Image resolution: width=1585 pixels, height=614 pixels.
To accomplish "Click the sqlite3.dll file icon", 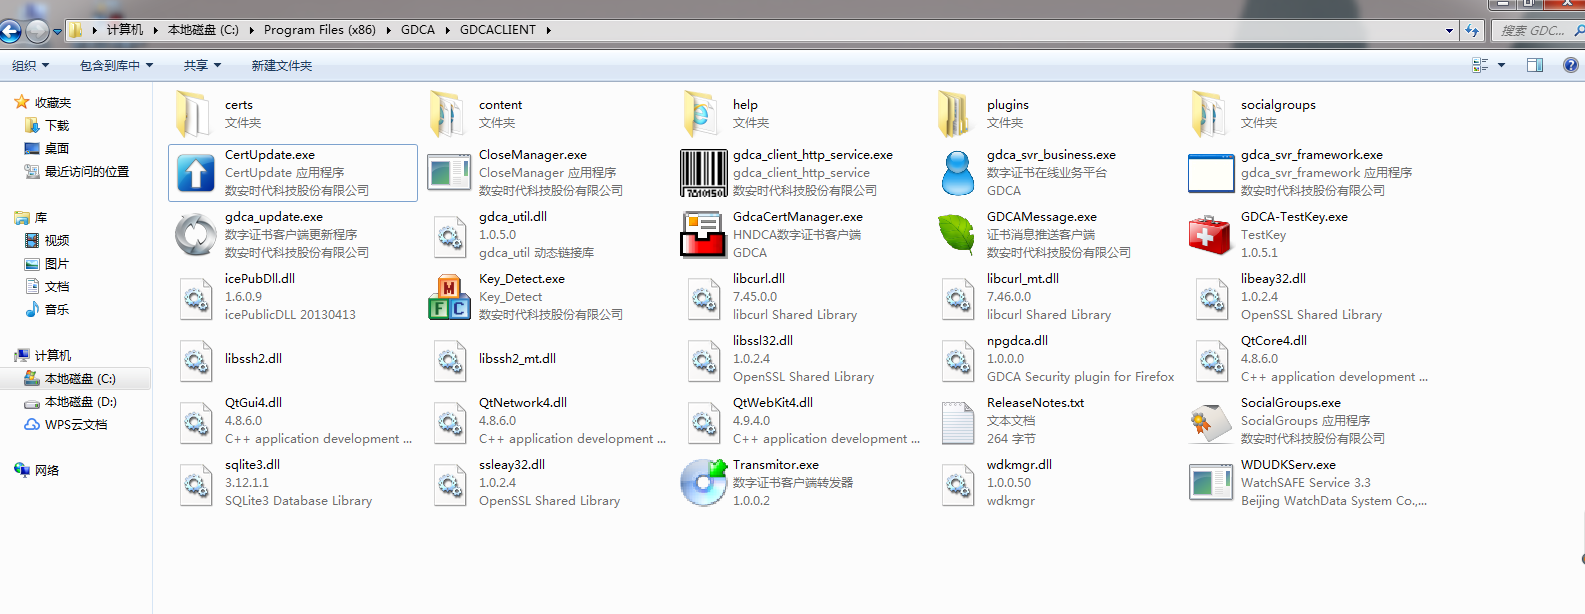I will [196, 483].
